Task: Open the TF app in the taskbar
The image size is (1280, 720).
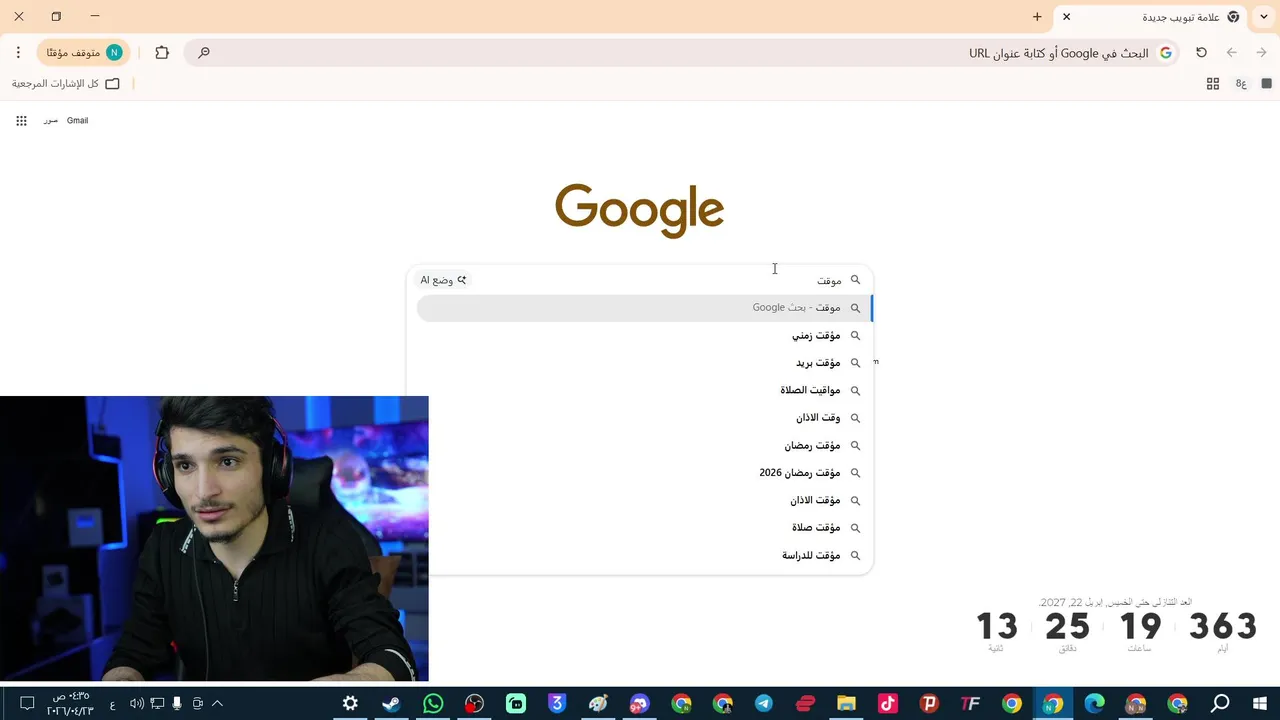Action: (970, 704)
